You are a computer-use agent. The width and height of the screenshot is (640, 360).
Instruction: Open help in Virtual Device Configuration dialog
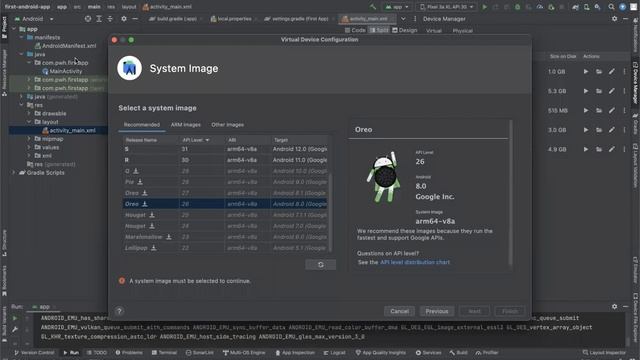[x=119, y=311]
